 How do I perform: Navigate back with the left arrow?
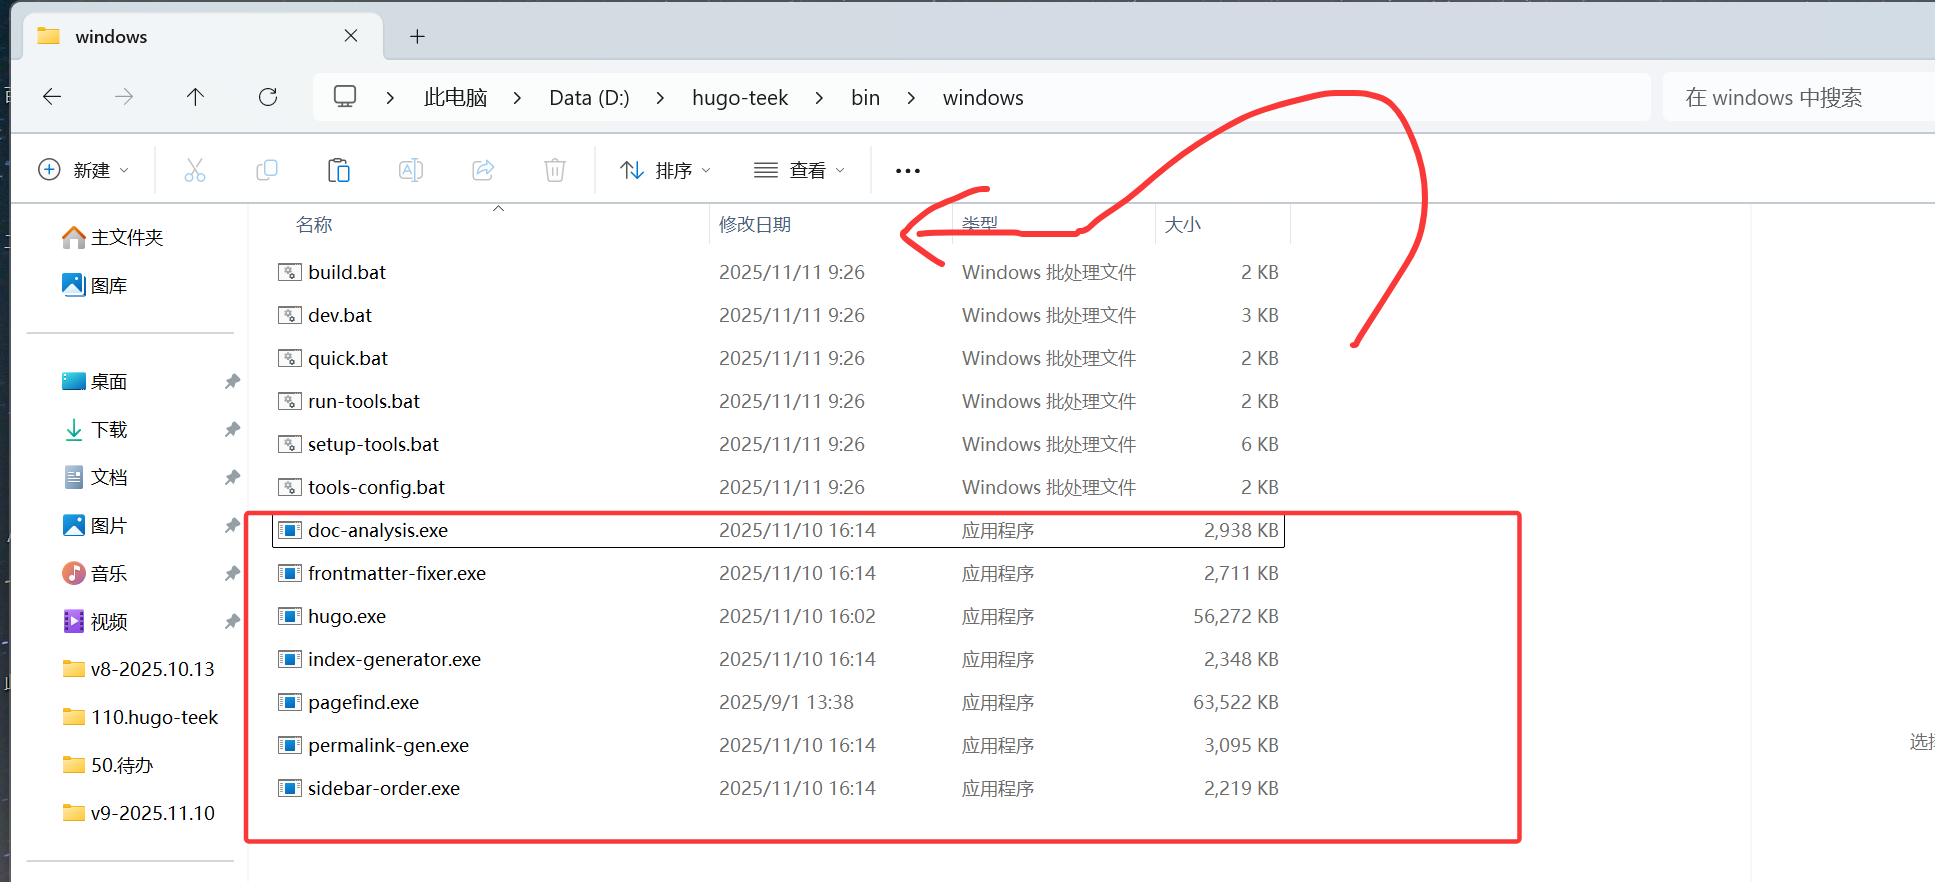[x=52, y=97]
